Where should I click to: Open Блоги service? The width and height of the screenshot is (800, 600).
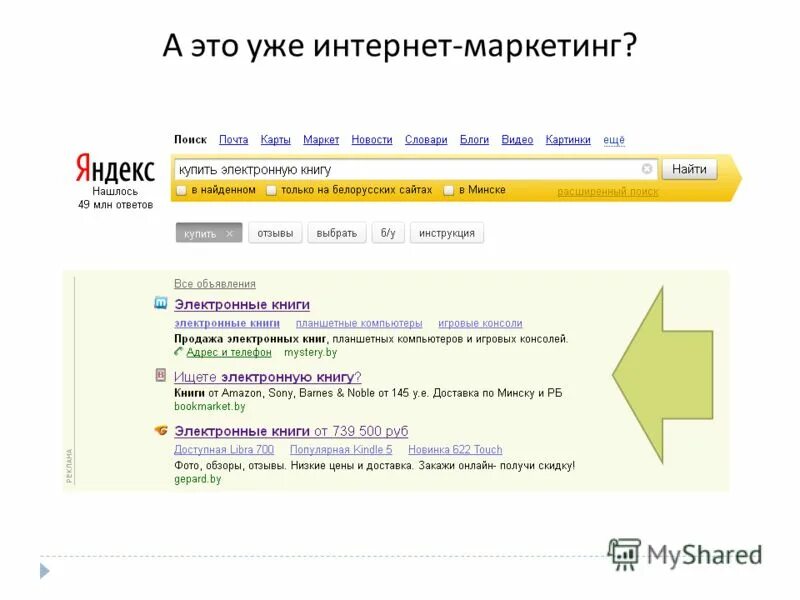click(x=474, y=139)
